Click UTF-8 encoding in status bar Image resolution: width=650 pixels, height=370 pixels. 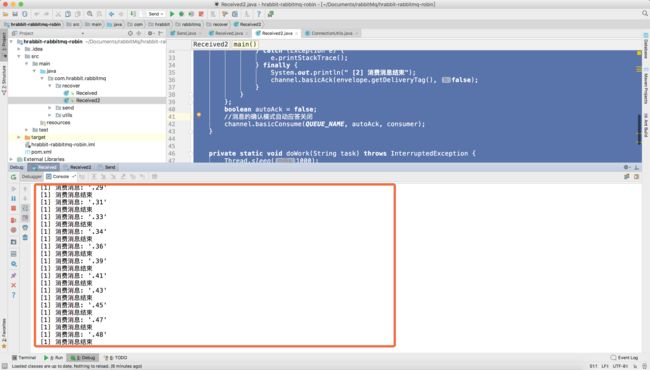pyautogui.click(x=620, y=366)
